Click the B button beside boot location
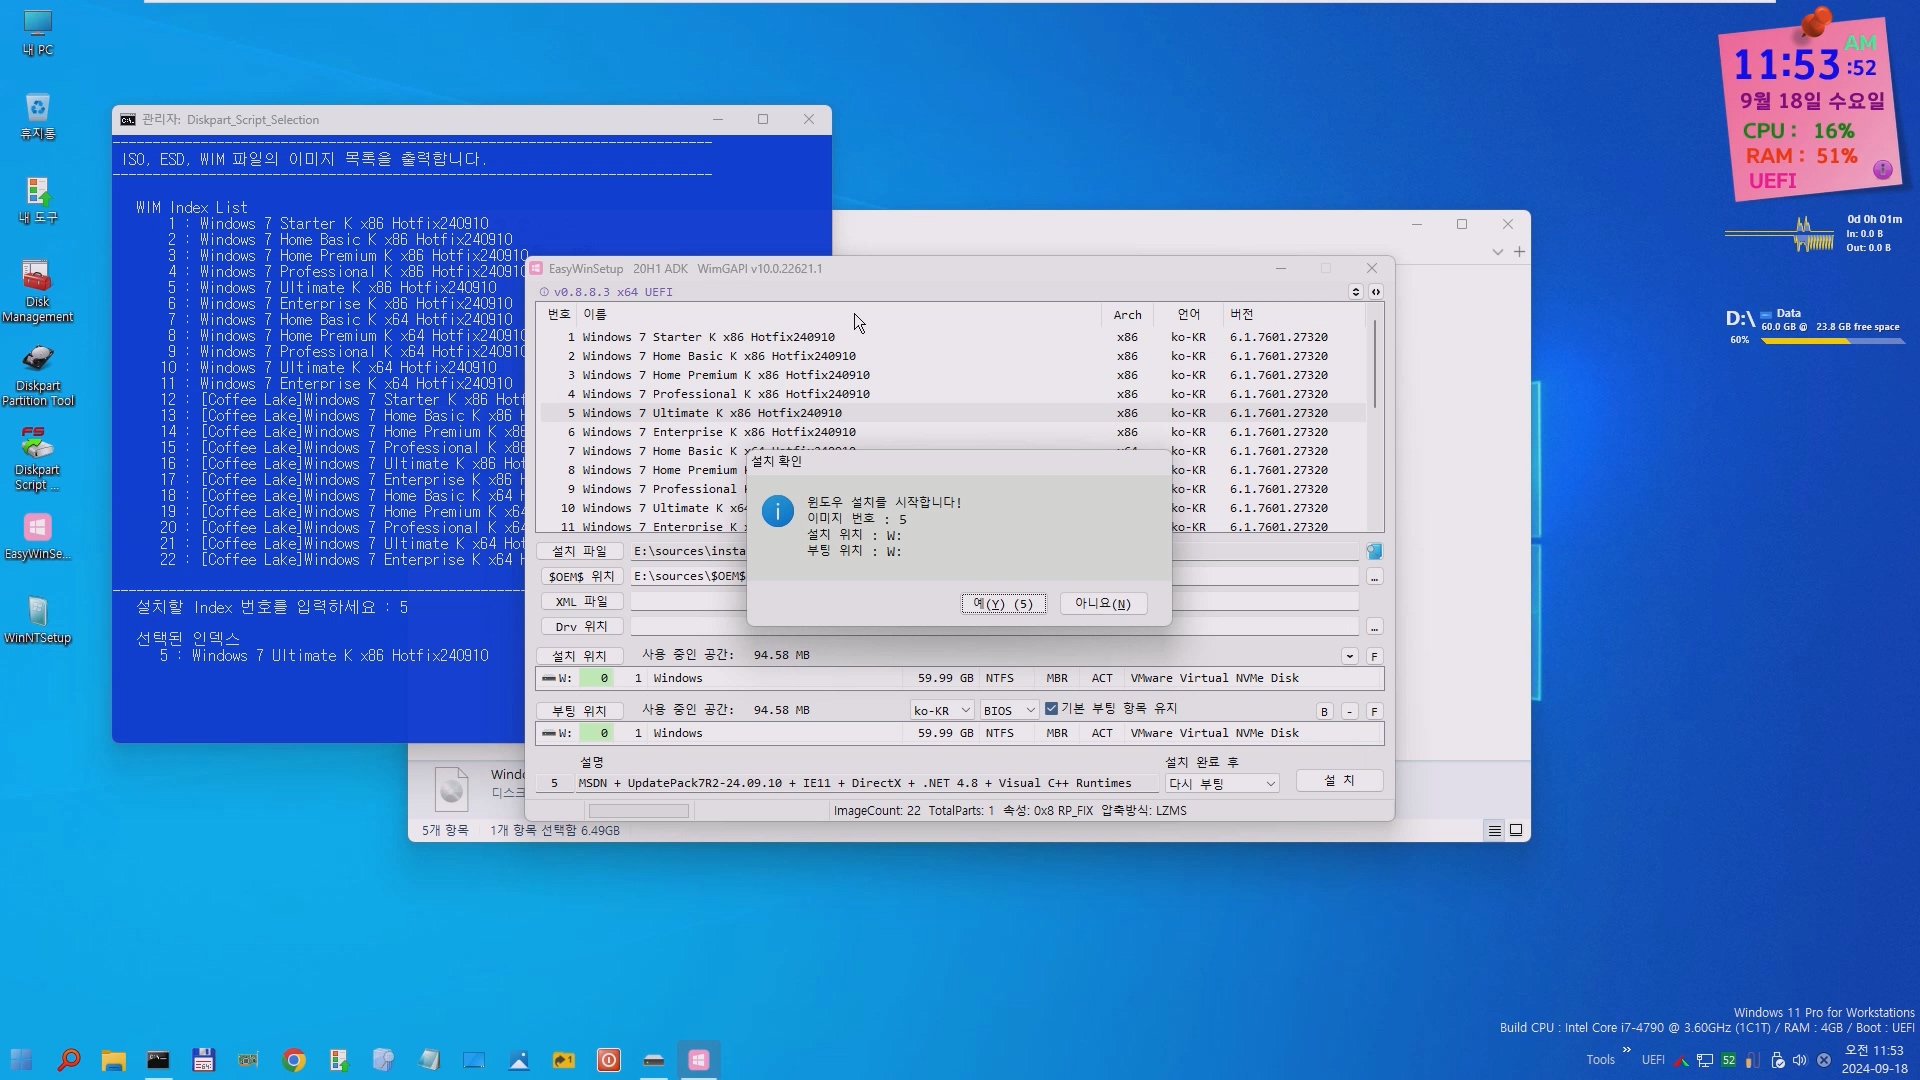Image resolution: width=1920 pixels, height=1080 pixels. pos(1324,712)
